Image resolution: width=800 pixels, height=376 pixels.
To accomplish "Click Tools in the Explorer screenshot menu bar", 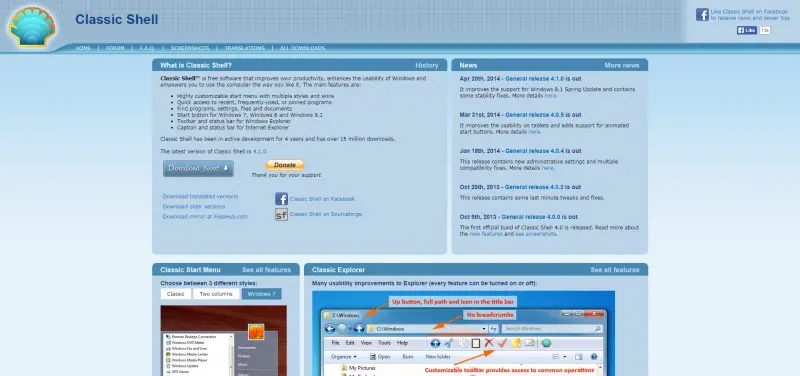I will (x=384, y=343).
